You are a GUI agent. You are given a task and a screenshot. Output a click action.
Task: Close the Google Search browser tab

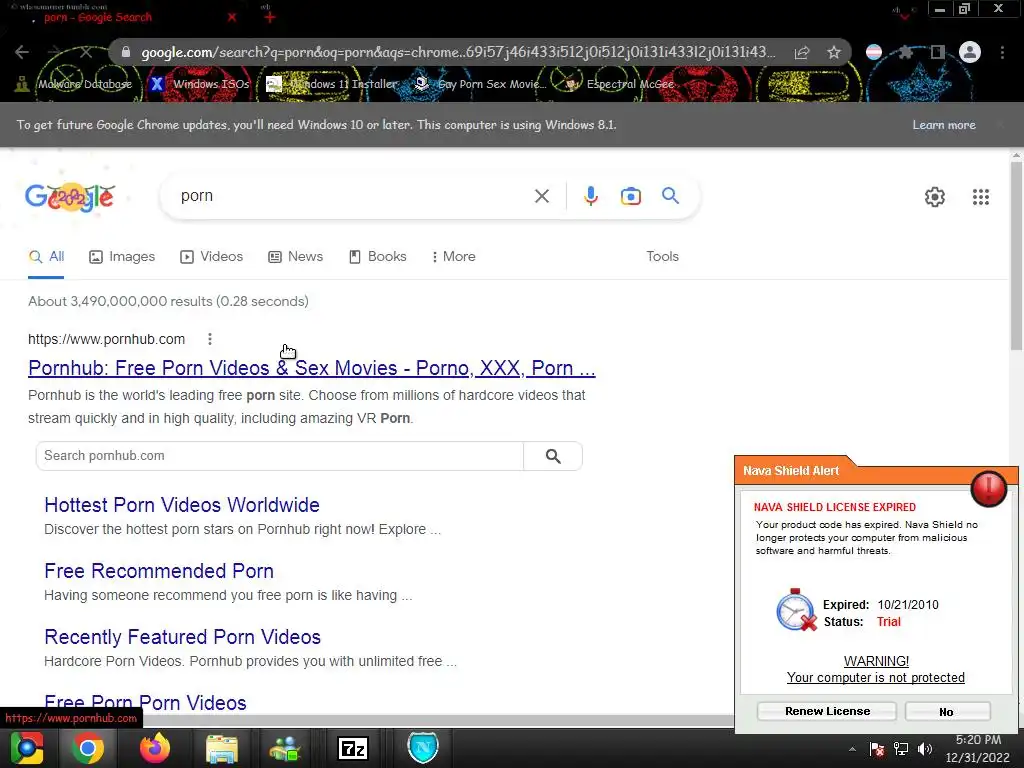pyautogui.click(x=232, y=18)
